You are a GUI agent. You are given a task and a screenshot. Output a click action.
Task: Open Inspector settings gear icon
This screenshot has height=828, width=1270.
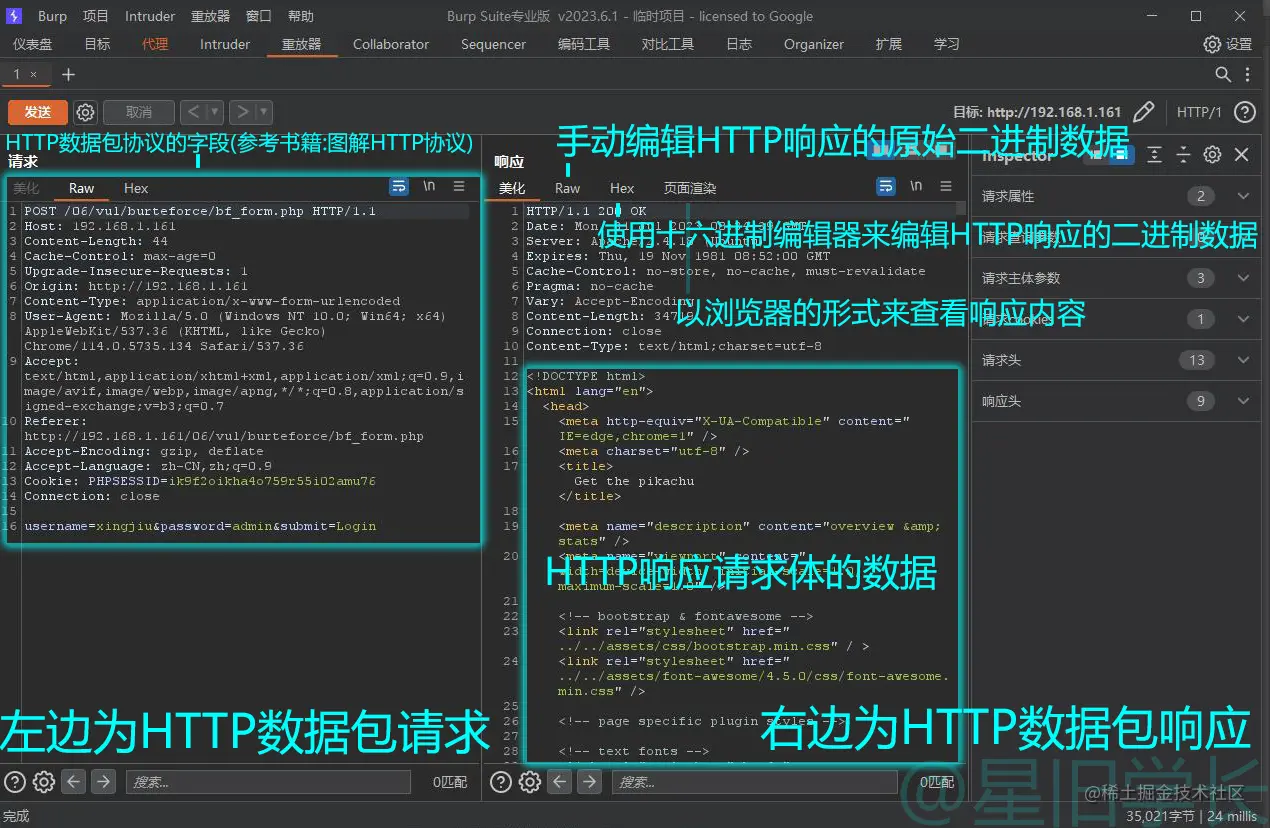(1212, 155)
